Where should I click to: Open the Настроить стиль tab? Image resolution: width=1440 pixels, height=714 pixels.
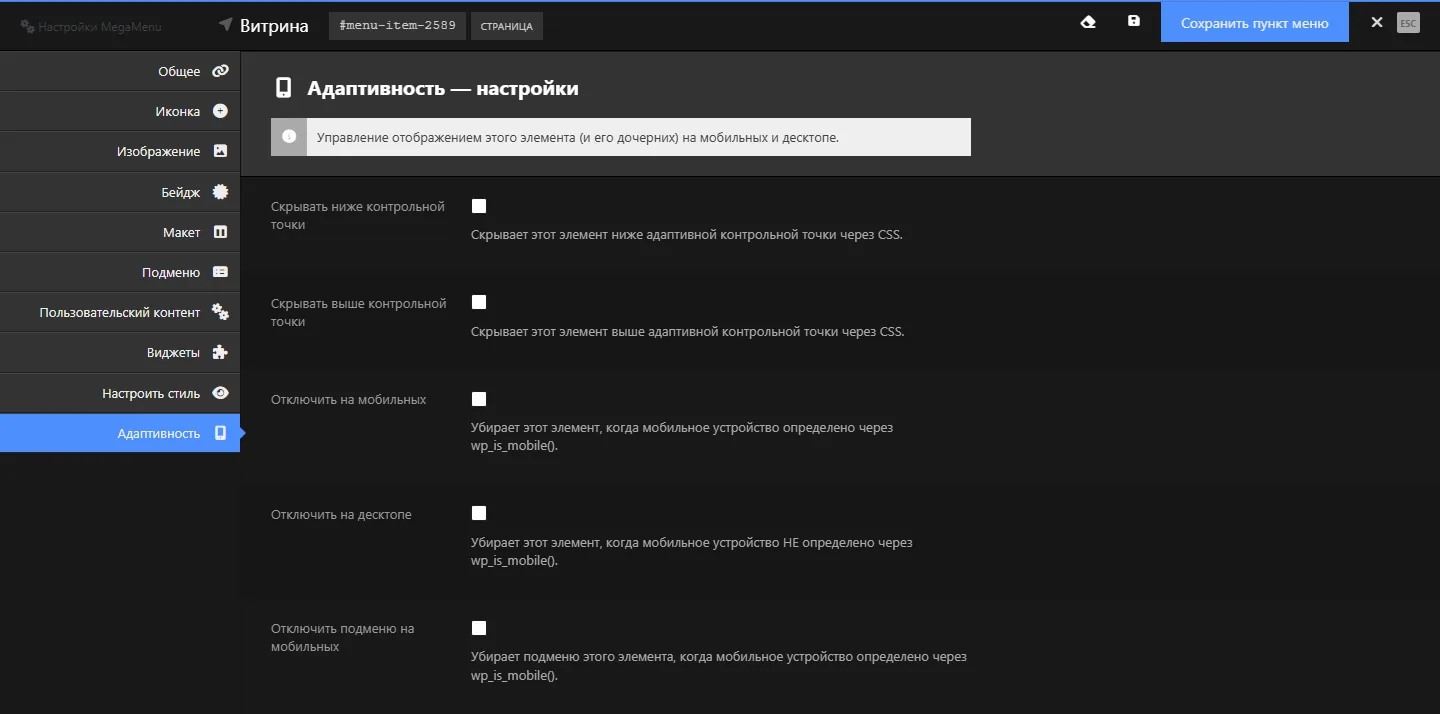pos(120,393)
